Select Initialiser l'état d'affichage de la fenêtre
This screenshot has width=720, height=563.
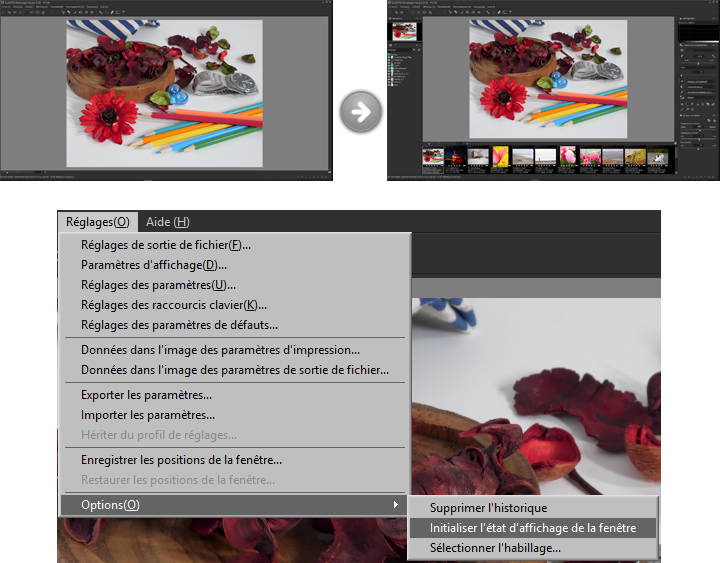532,528
